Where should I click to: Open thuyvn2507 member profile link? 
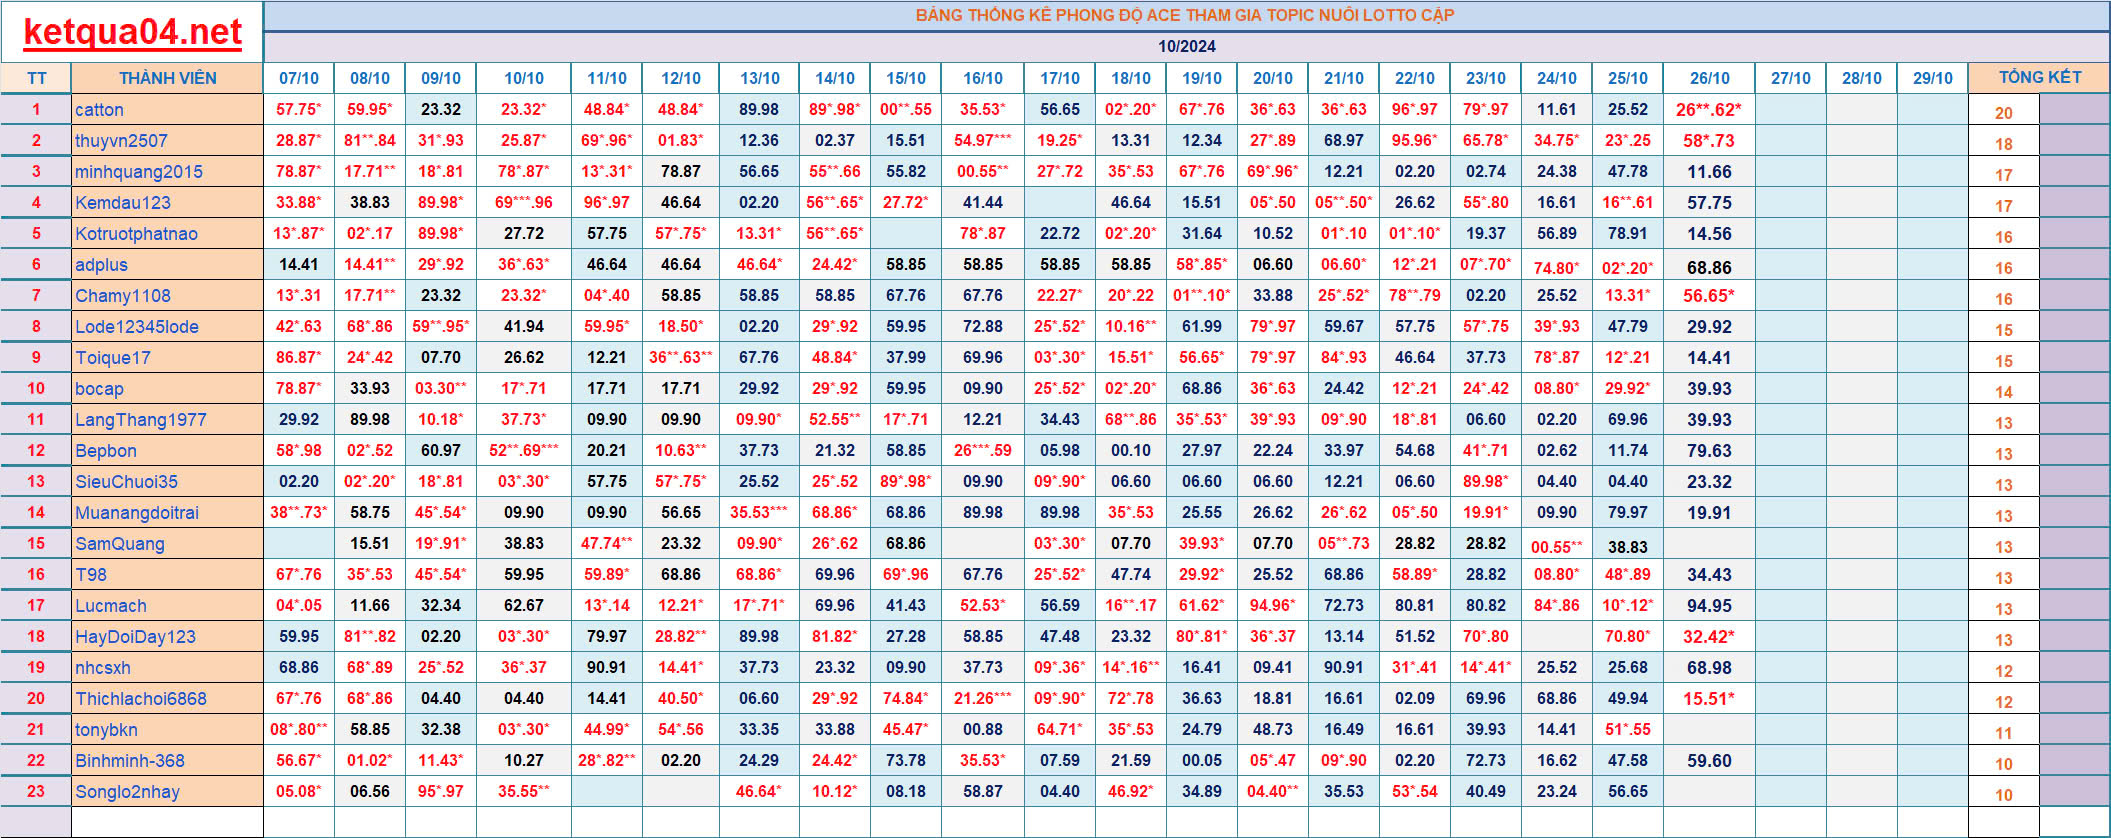tap(121, 141)
